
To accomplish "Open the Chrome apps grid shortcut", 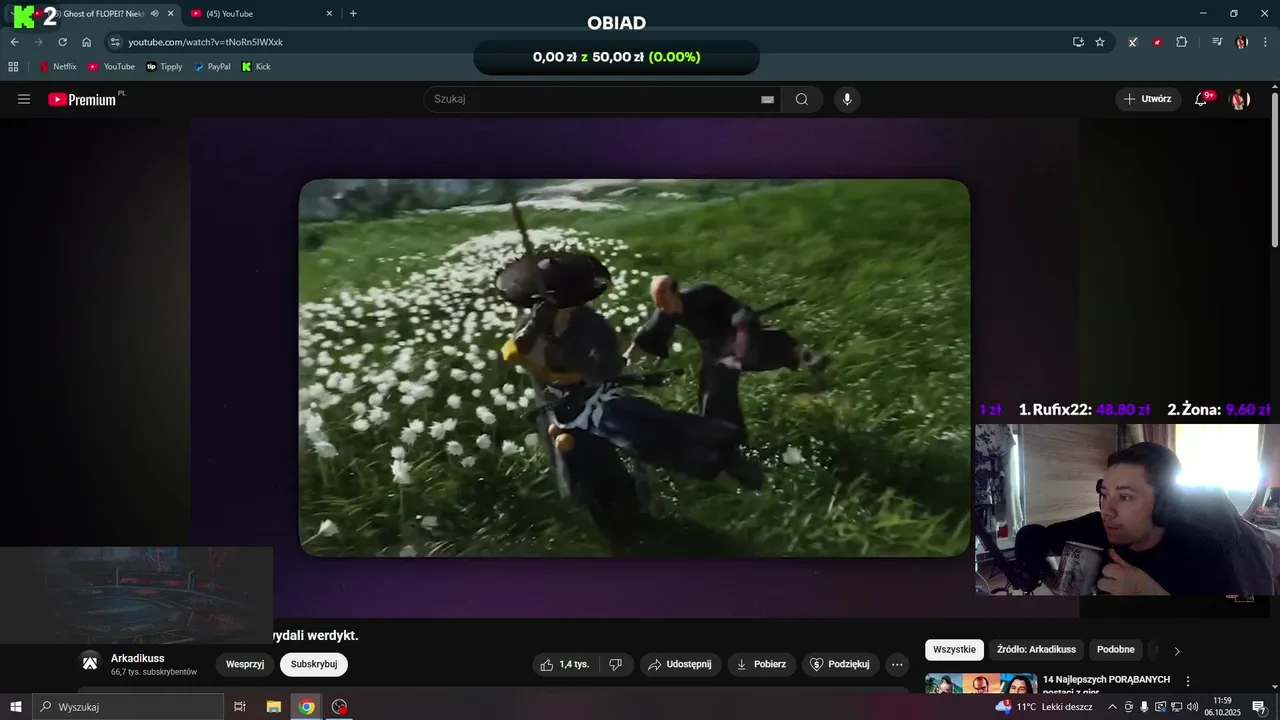I will pos(13,67).
